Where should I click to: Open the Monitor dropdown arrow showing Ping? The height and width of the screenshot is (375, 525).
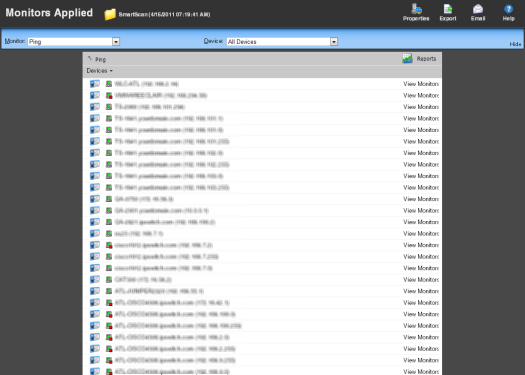click(116, 42)
